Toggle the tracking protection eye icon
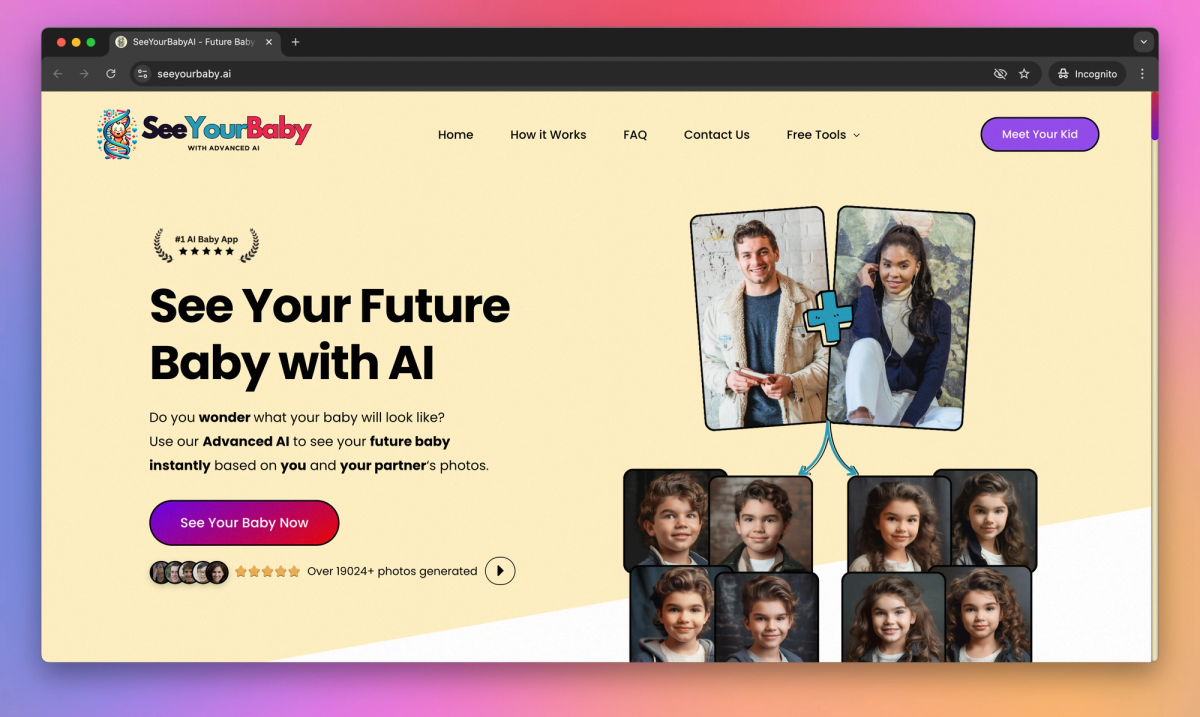The image size is (1200, 717). (x=1000, y=74)
